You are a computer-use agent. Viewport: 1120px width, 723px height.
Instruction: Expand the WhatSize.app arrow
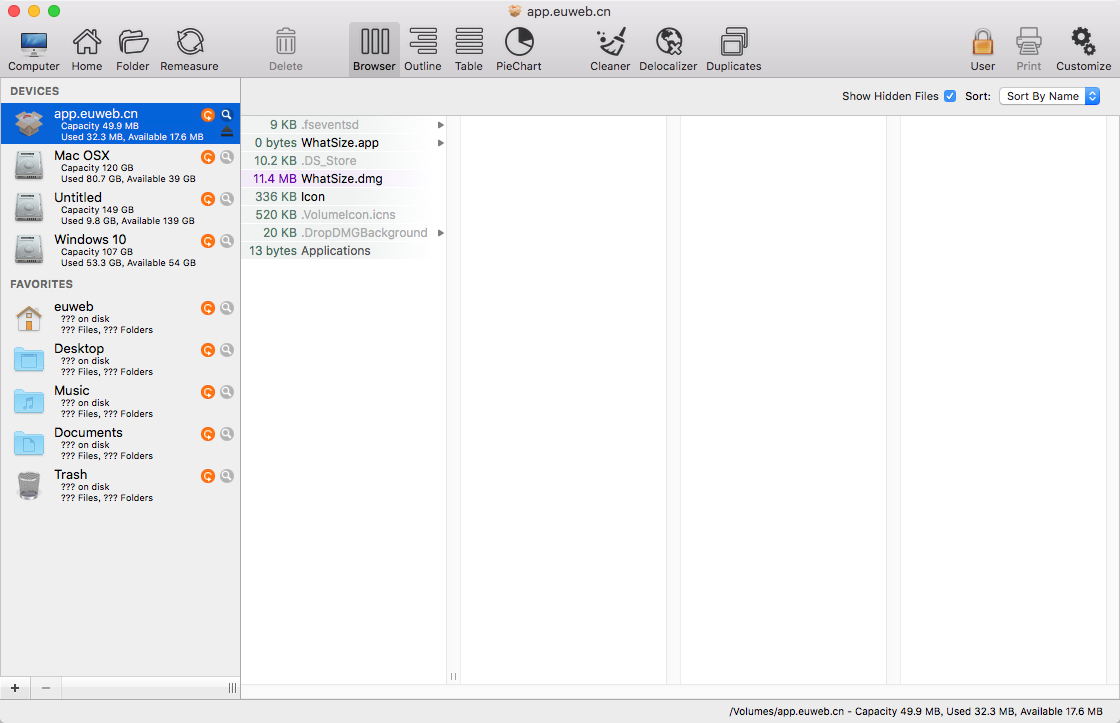pos(441,143)
